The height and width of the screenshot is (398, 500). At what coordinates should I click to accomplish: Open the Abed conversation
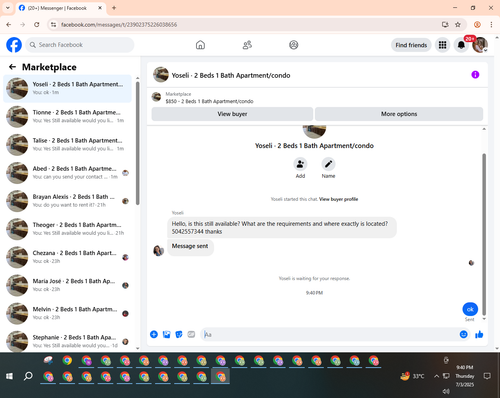(67, 173)
